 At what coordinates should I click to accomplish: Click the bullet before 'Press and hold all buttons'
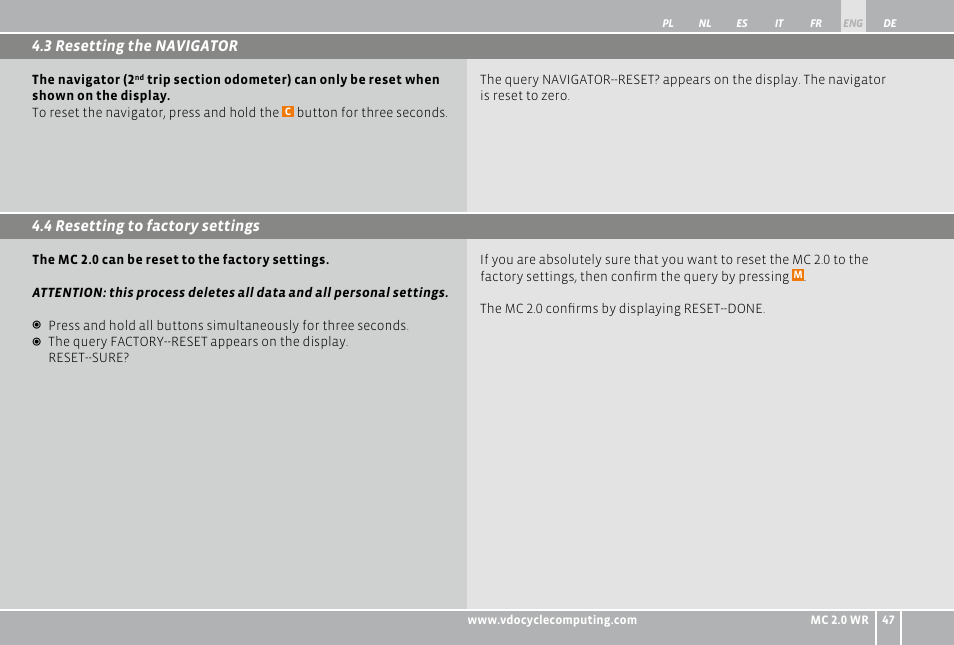point(37,326)
